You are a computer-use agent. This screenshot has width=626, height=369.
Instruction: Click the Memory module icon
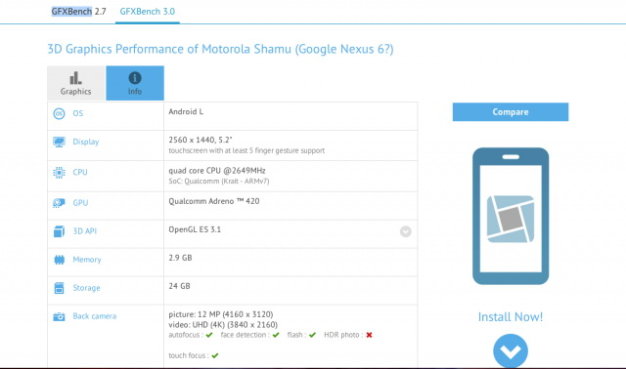point(59,260)
